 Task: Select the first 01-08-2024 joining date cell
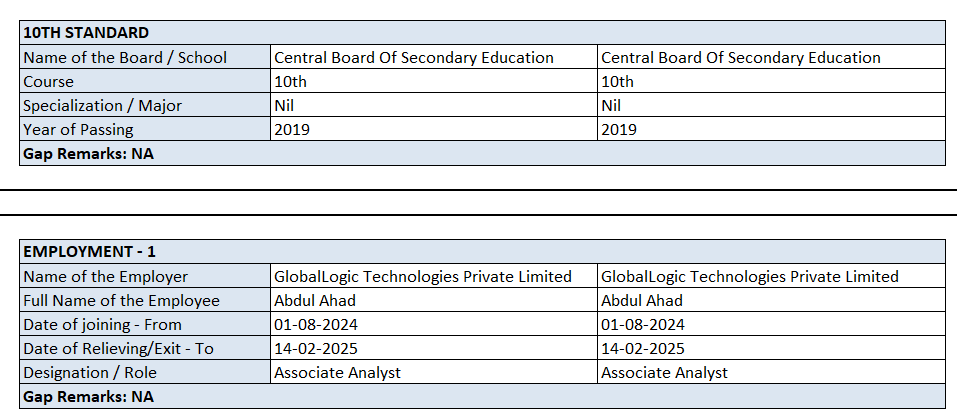point(315,324)
